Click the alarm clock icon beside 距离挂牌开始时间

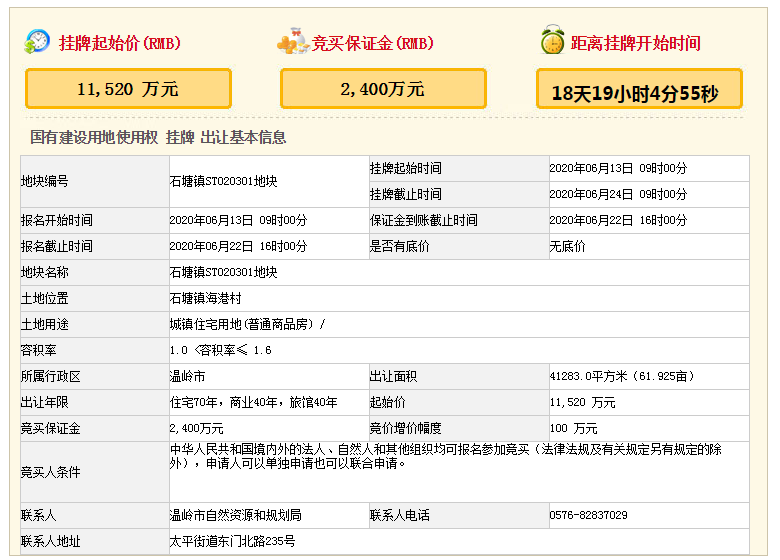tap(553, 39)
